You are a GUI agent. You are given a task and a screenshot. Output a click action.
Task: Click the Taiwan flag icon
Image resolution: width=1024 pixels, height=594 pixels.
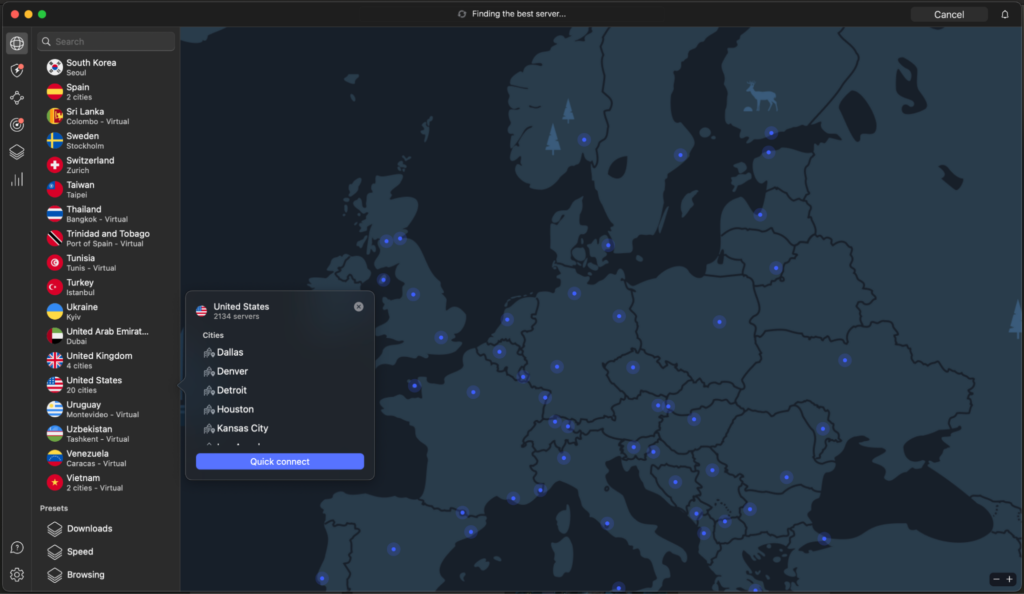55,189
